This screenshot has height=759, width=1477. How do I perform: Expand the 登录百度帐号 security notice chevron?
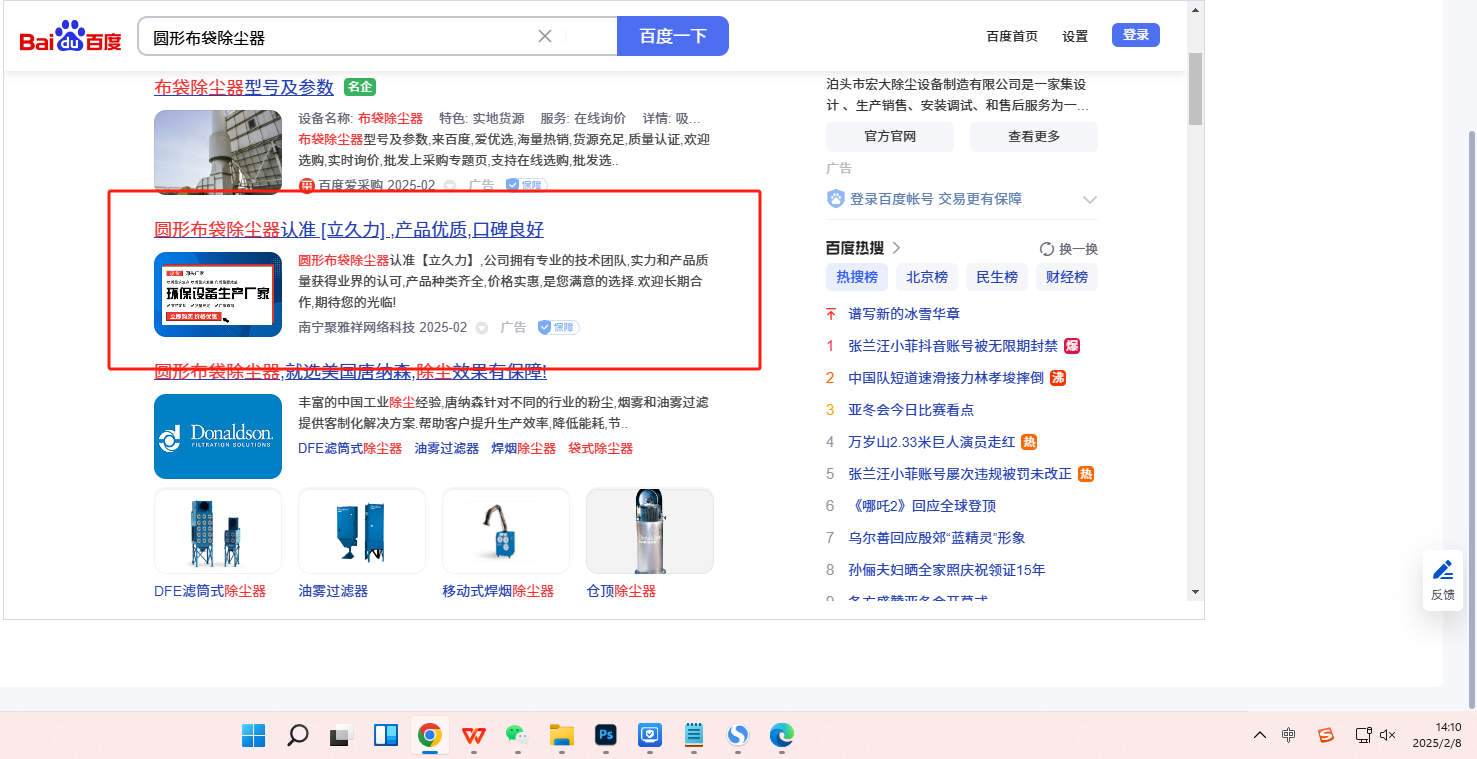1090,200
